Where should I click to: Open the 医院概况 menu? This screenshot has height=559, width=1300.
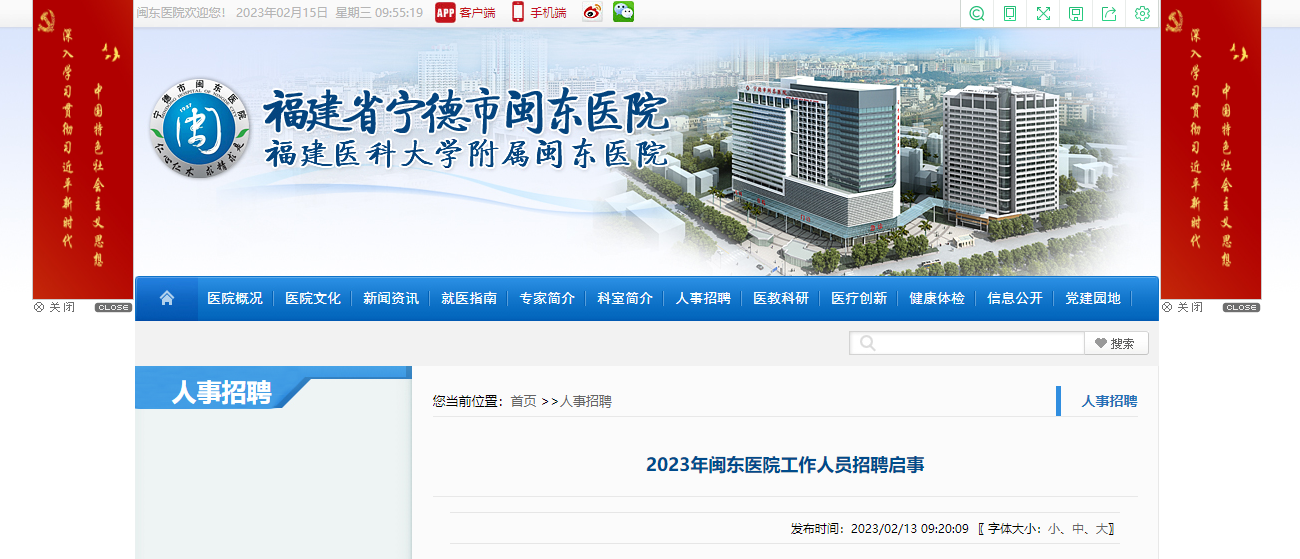coord(235,298)
